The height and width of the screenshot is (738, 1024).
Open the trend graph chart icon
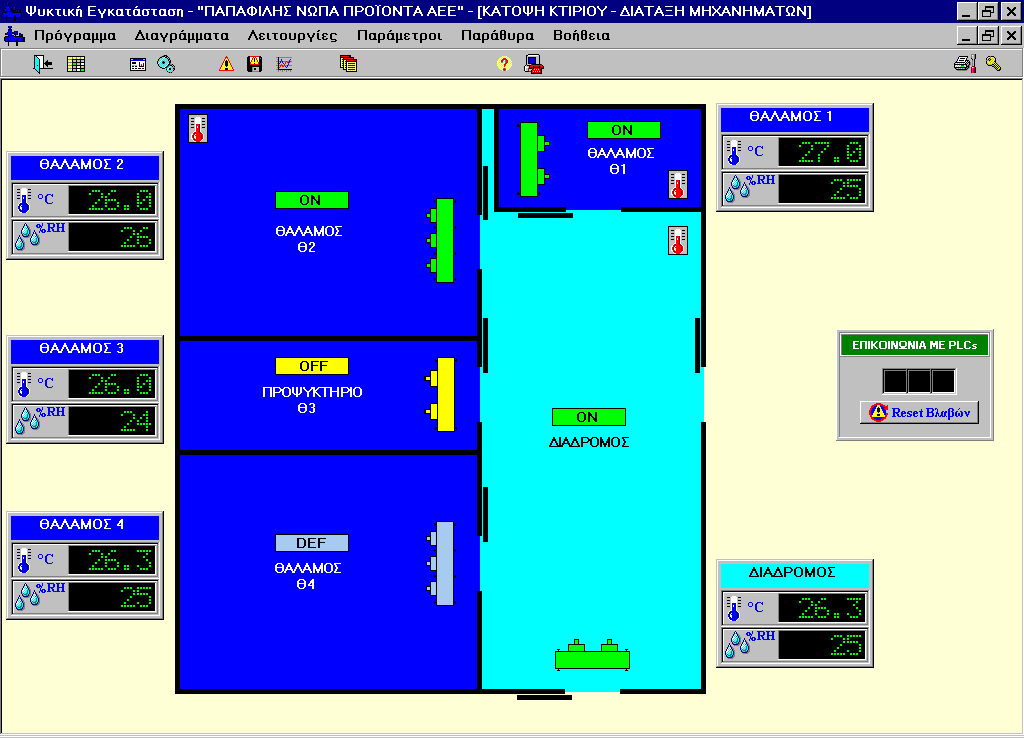point(284,64)
